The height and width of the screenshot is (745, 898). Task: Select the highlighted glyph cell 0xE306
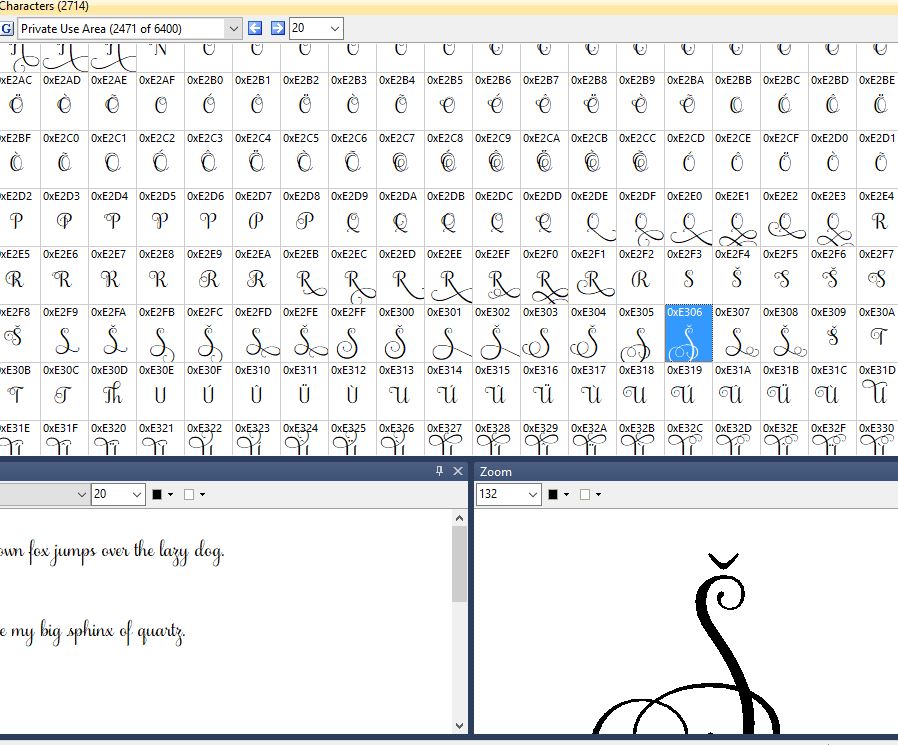[688, 333]
